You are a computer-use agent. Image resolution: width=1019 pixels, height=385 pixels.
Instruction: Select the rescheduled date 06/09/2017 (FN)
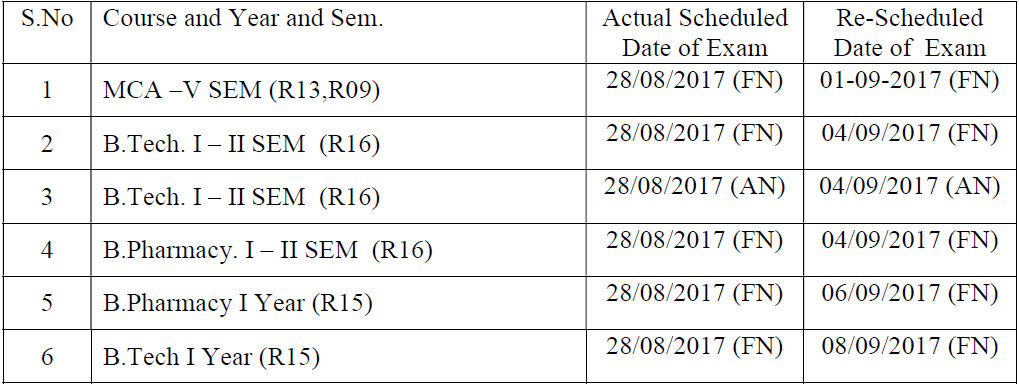(x=909, y=293)
